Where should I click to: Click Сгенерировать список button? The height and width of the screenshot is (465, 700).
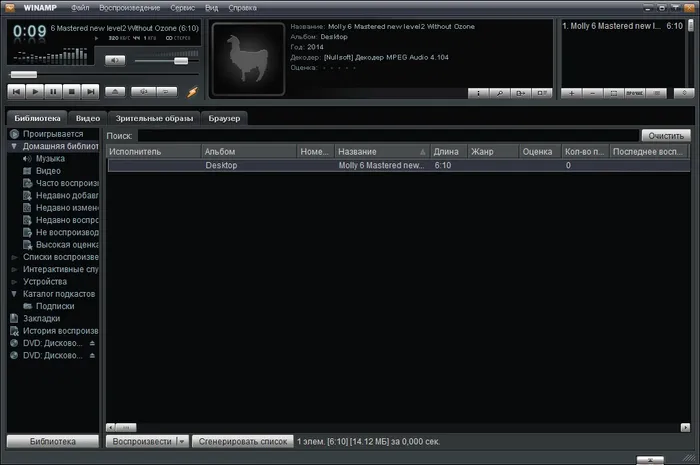[x=243, y=441]
